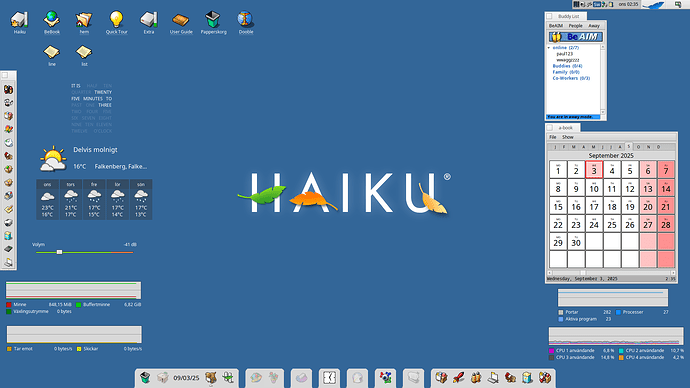Click the clock icon in the bottom dock
Screen dimensions: 690x388
pyautogui.click(x=329, y=377)
